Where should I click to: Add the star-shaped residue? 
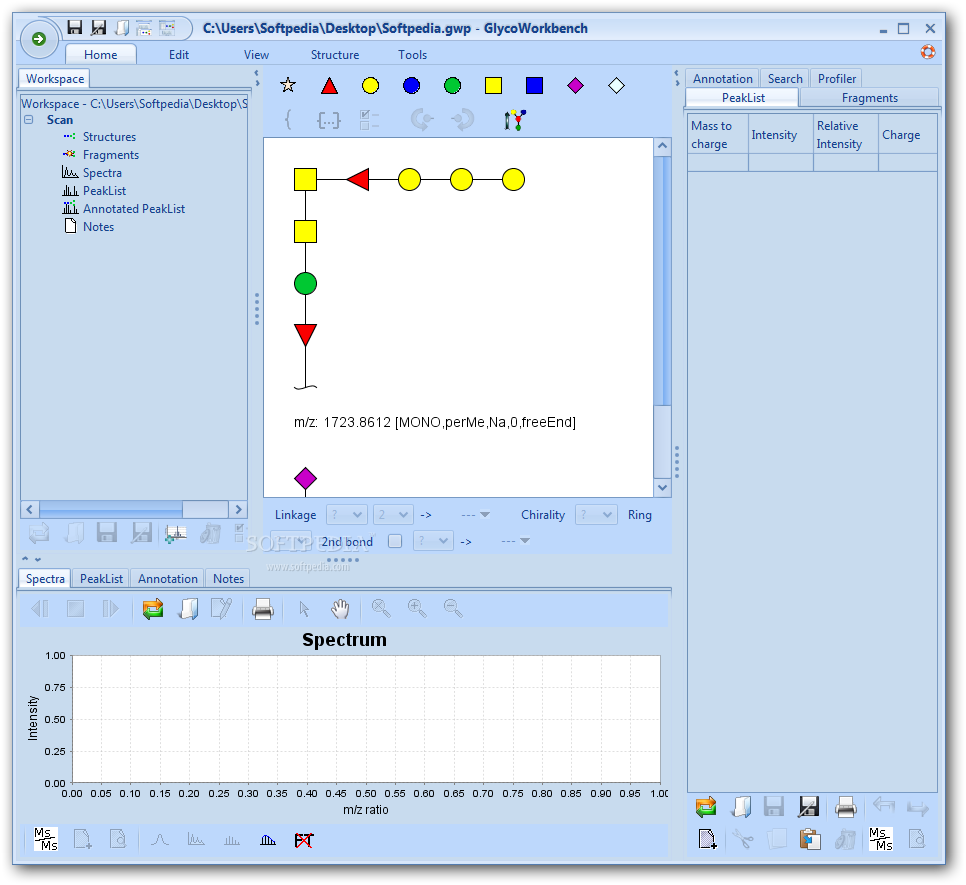click(x=288, y=85)
